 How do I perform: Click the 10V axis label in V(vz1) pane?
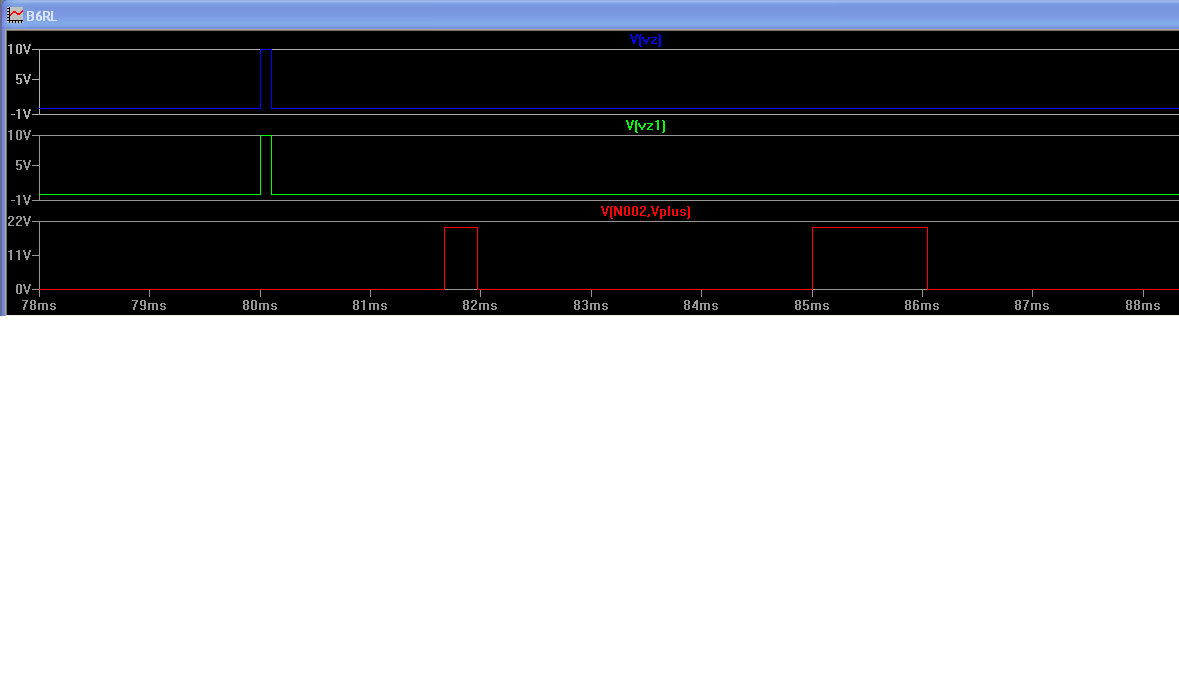(x=19, y=135)
